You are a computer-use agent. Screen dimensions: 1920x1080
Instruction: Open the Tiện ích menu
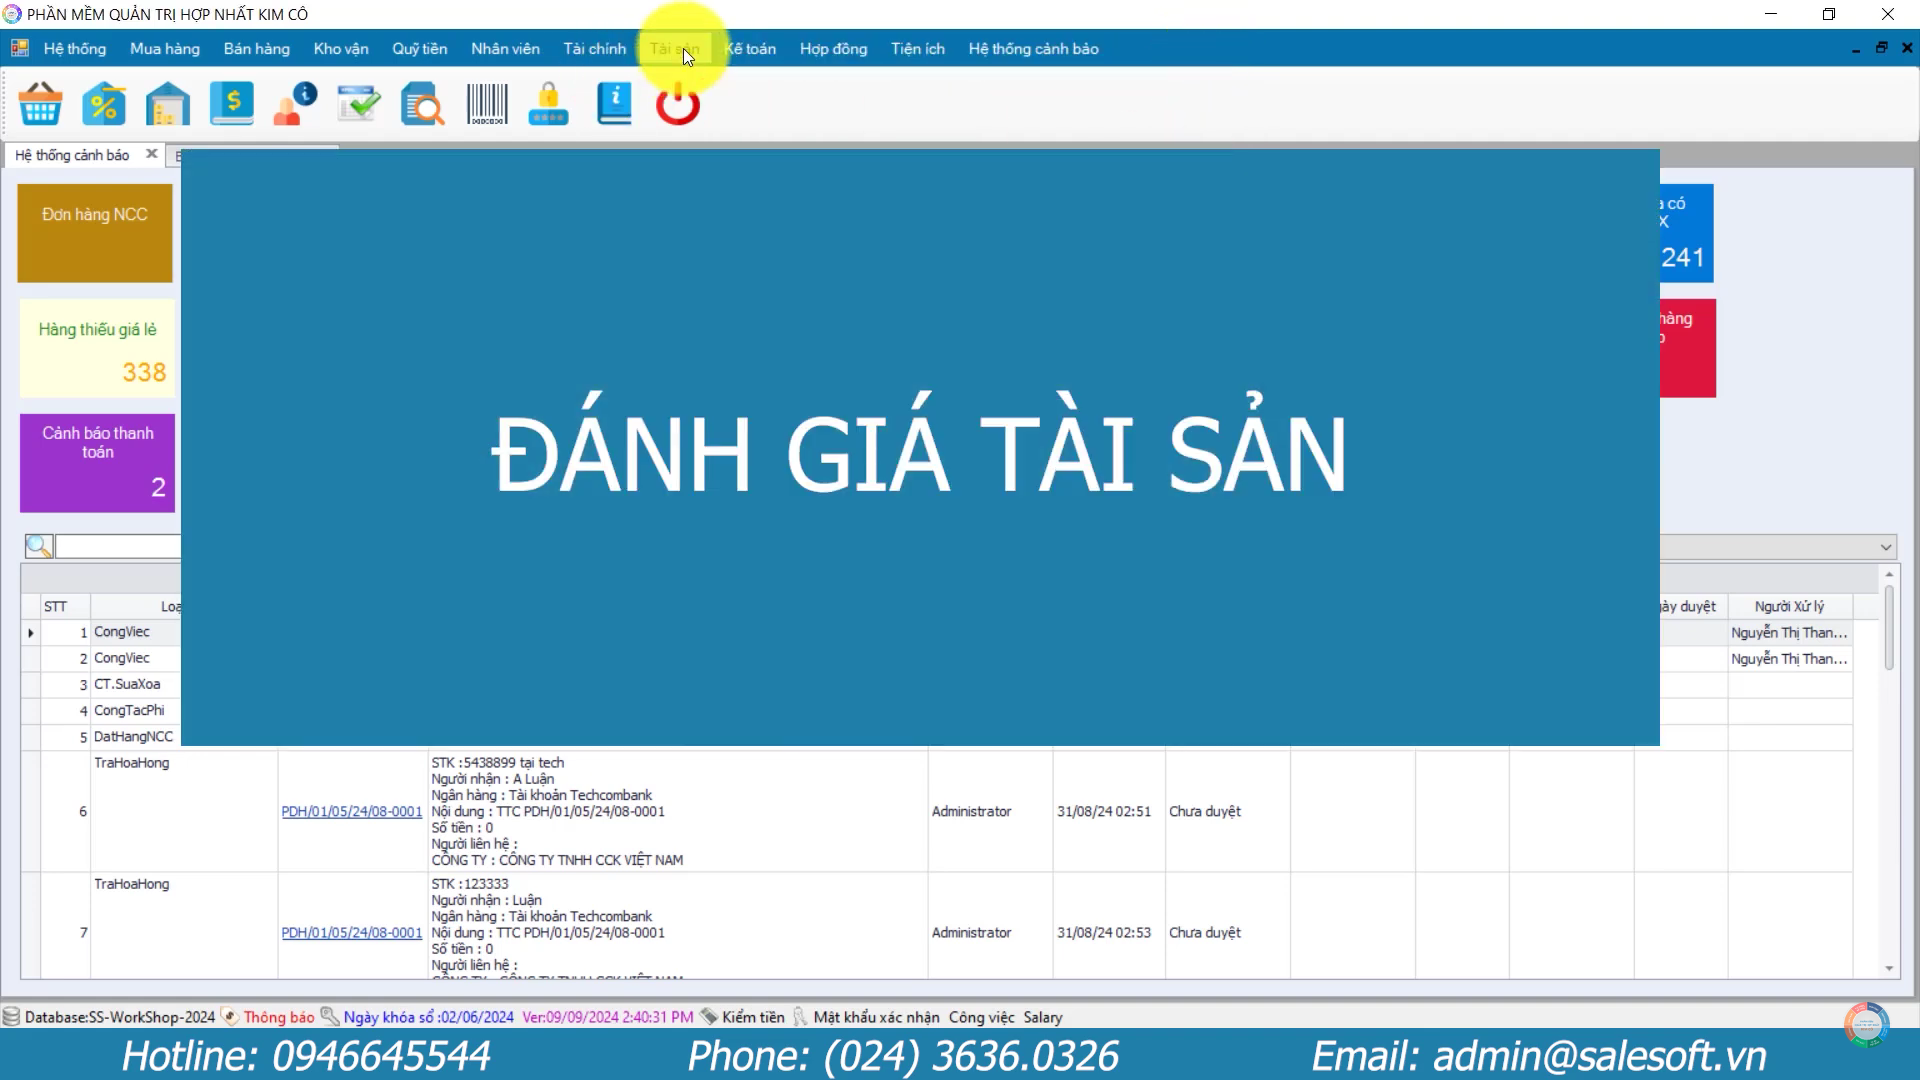918,48
